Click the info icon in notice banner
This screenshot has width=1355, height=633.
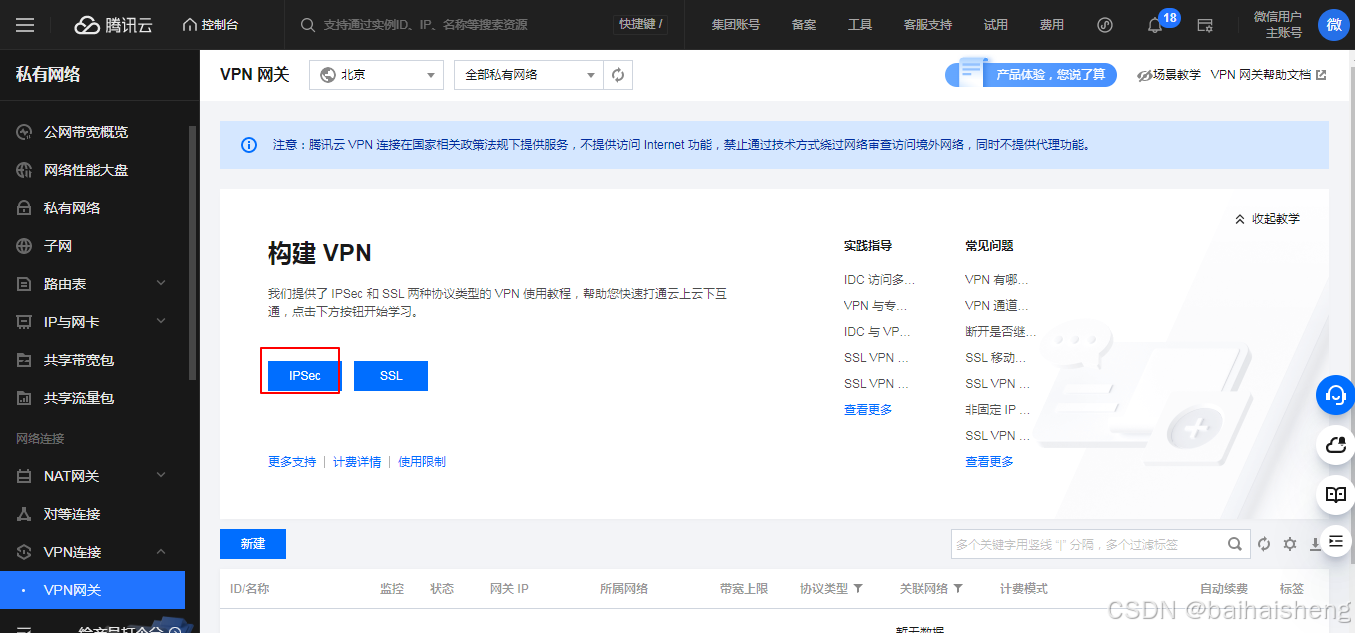249,145
